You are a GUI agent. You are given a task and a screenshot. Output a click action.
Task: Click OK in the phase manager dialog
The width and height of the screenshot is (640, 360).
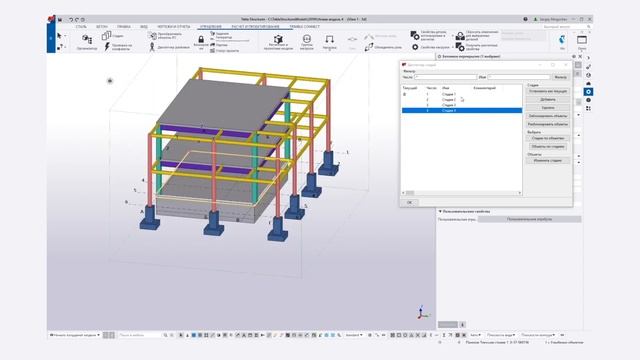tap(409, 202)
